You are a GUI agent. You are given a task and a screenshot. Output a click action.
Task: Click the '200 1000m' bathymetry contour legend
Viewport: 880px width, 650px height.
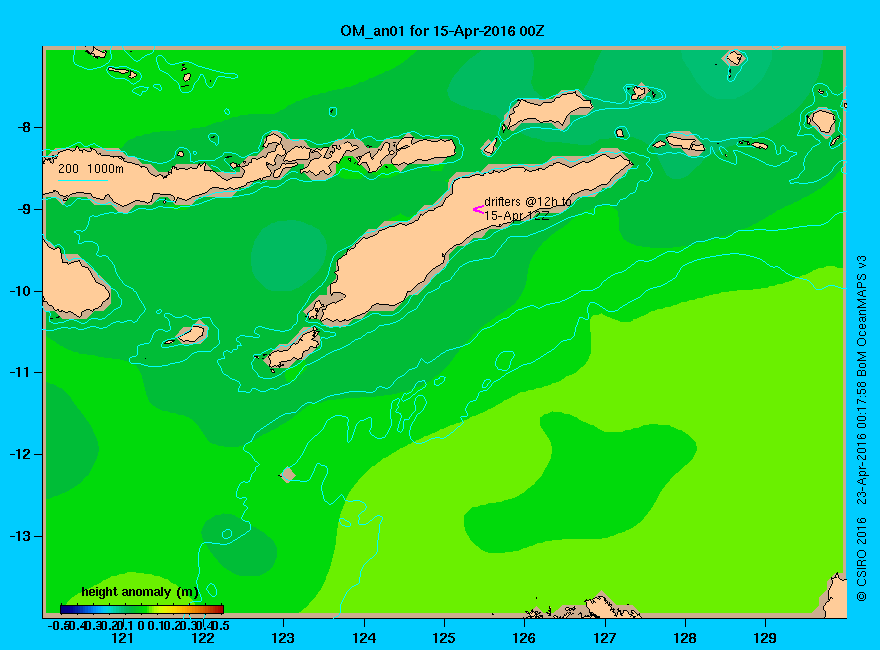91,168
